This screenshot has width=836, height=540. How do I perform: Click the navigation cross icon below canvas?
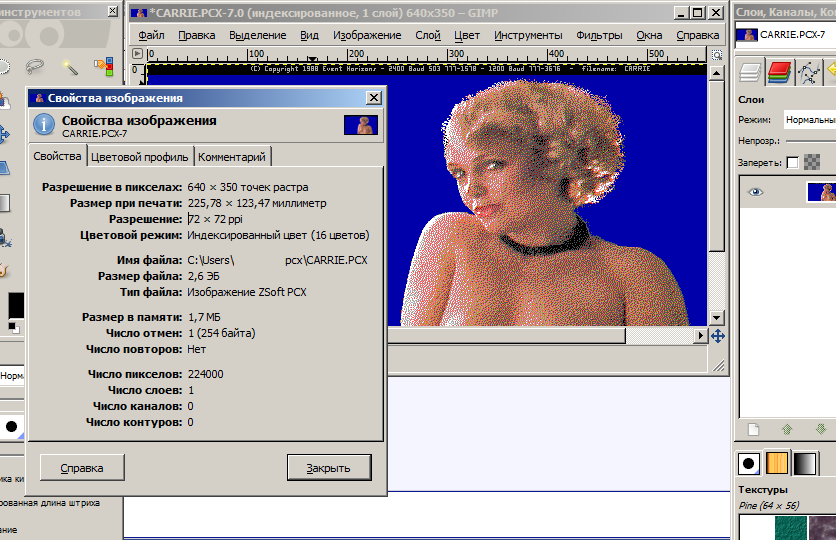718,336
